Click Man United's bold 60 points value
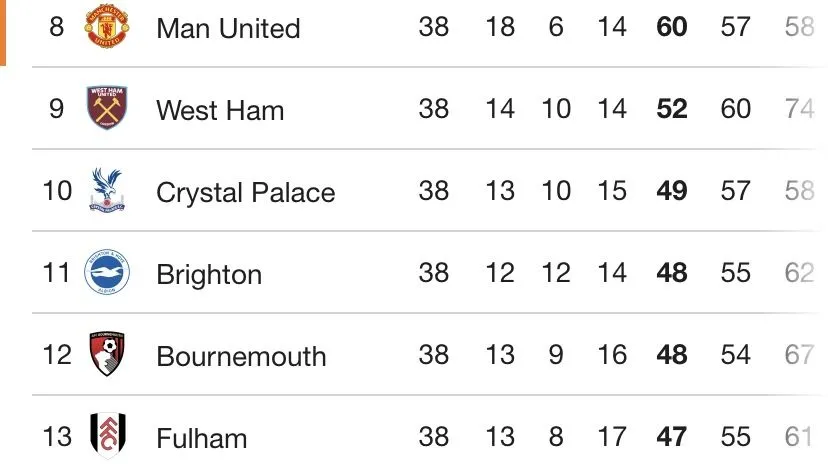 [672, 27]
